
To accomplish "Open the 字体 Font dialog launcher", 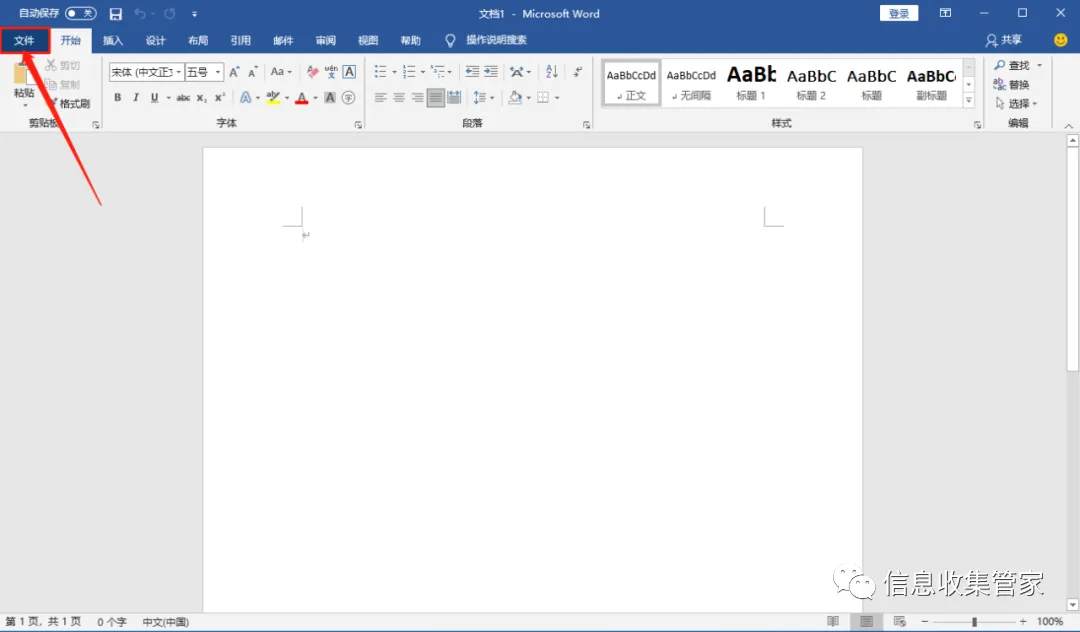I will coord(358,125).
